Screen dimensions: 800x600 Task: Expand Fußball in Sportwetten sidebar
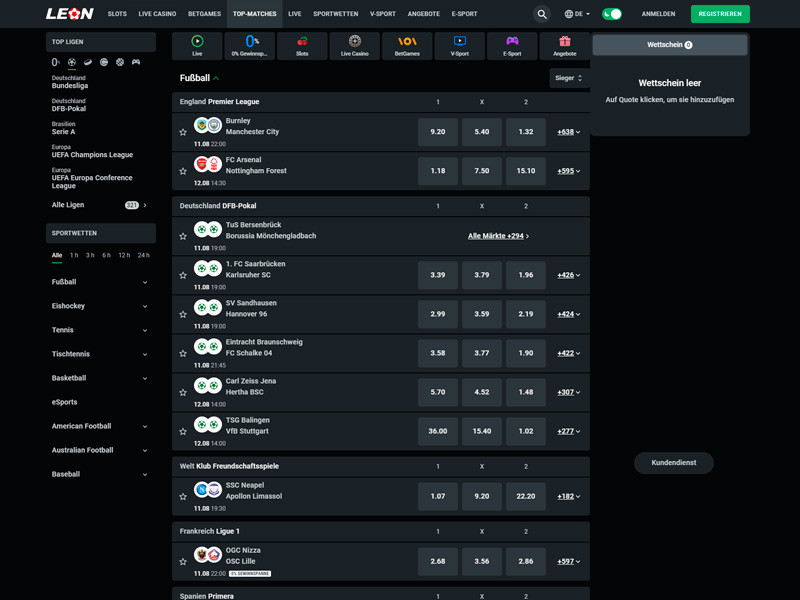point(100,282)
